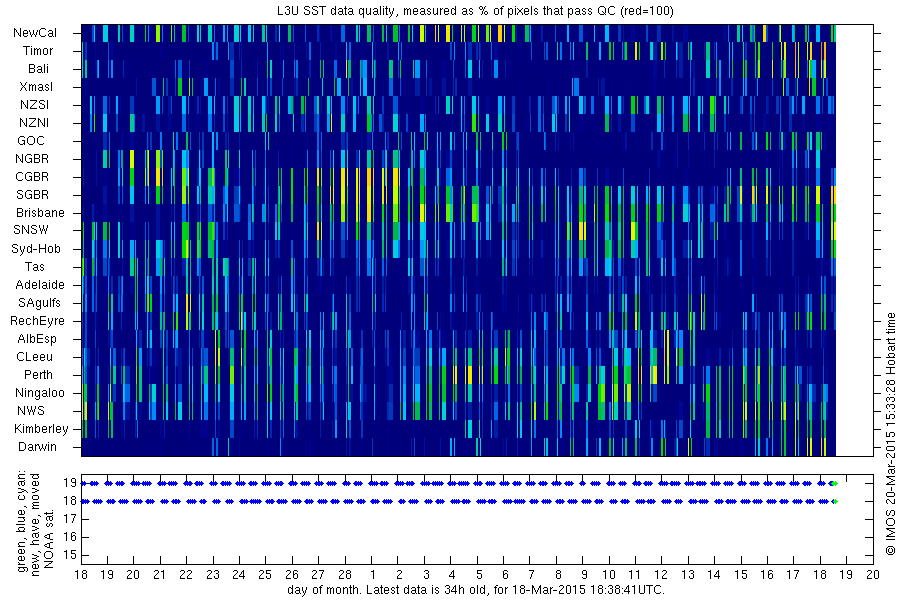Click the Tas row label
Image resolution: width=900 pixels, height=600 pixels.
[x=34, y=266]
